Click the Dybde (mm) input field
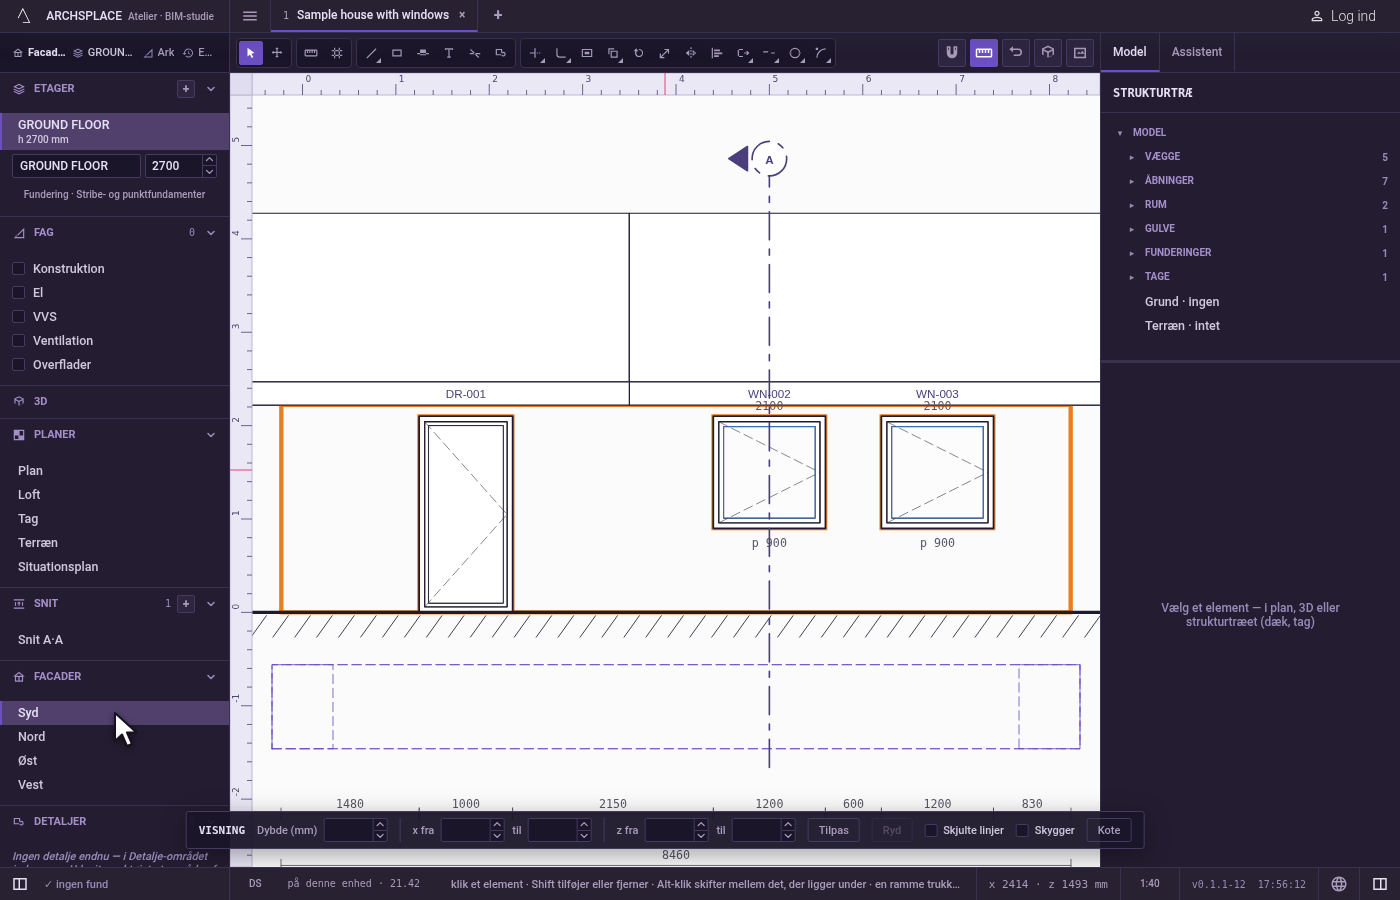 pyautogui.click(x=349, y=831)
